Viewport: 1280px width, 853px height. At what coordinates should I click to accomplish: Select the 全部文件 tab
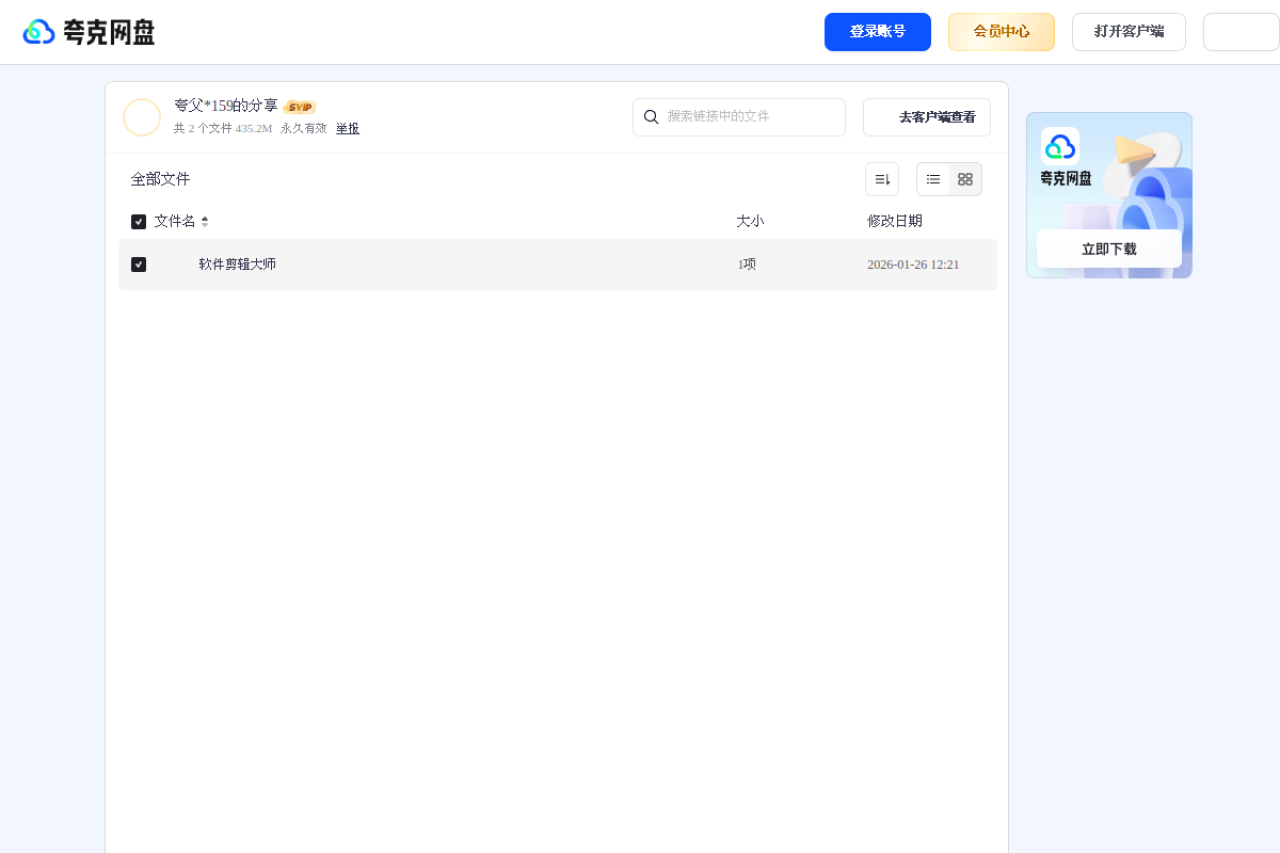tap(159, 178)
